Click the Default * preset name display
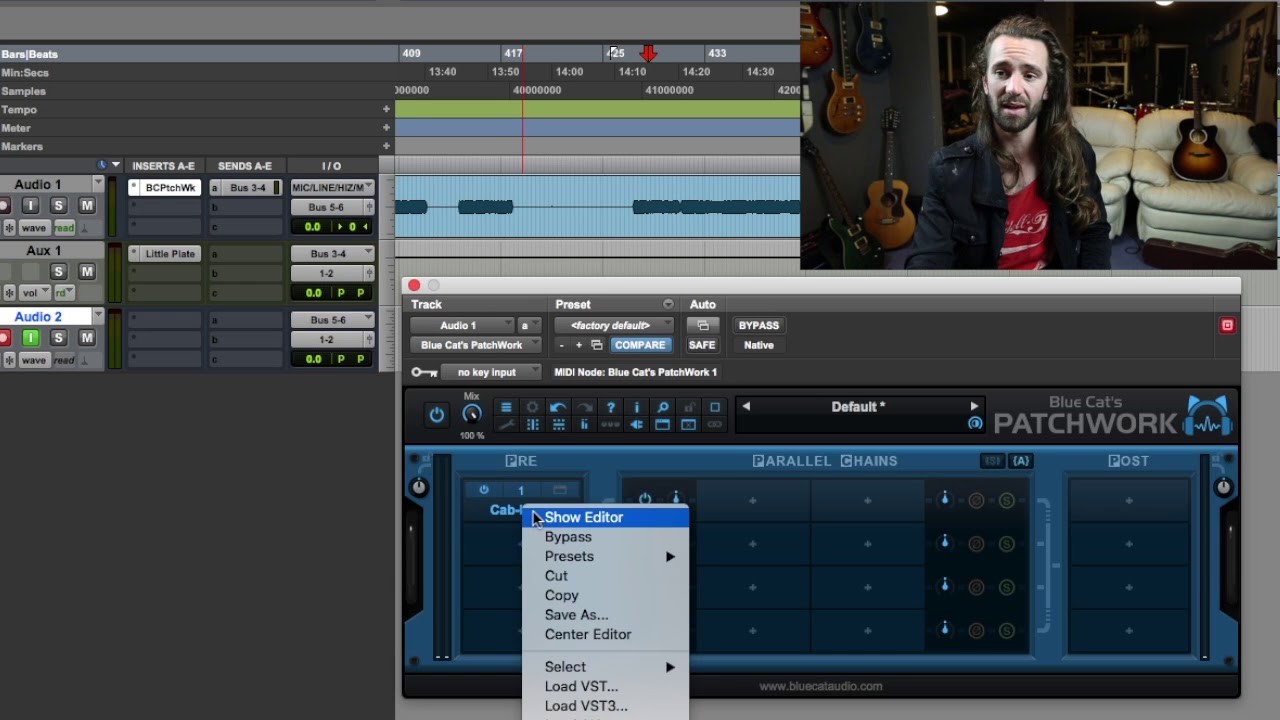Screen dimensions: 1280x720 click(859, 407)
